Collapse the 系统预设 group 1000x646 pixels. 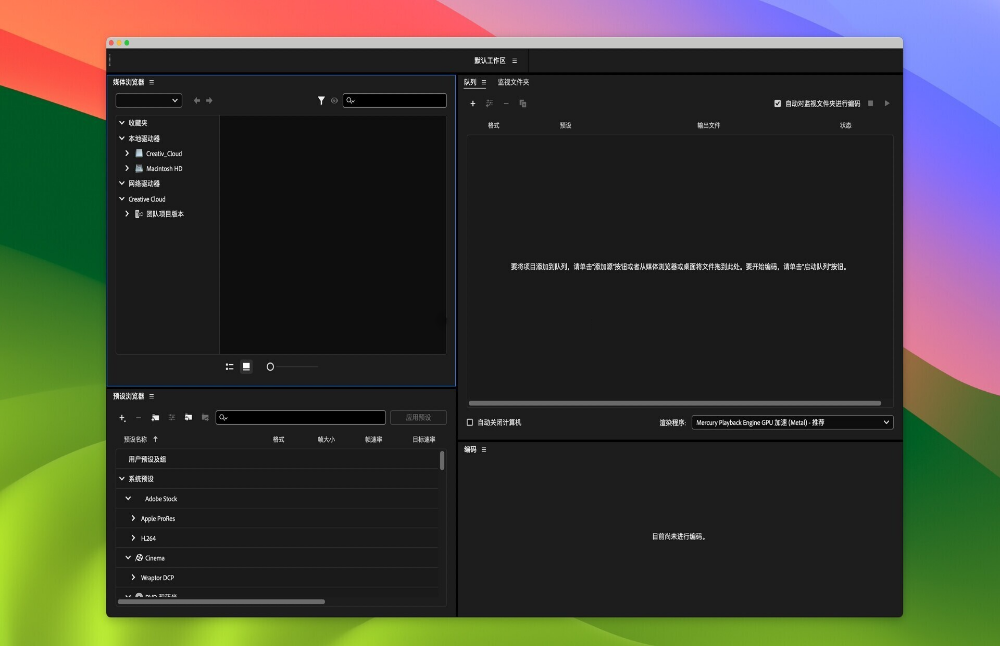tap(122, 479)
